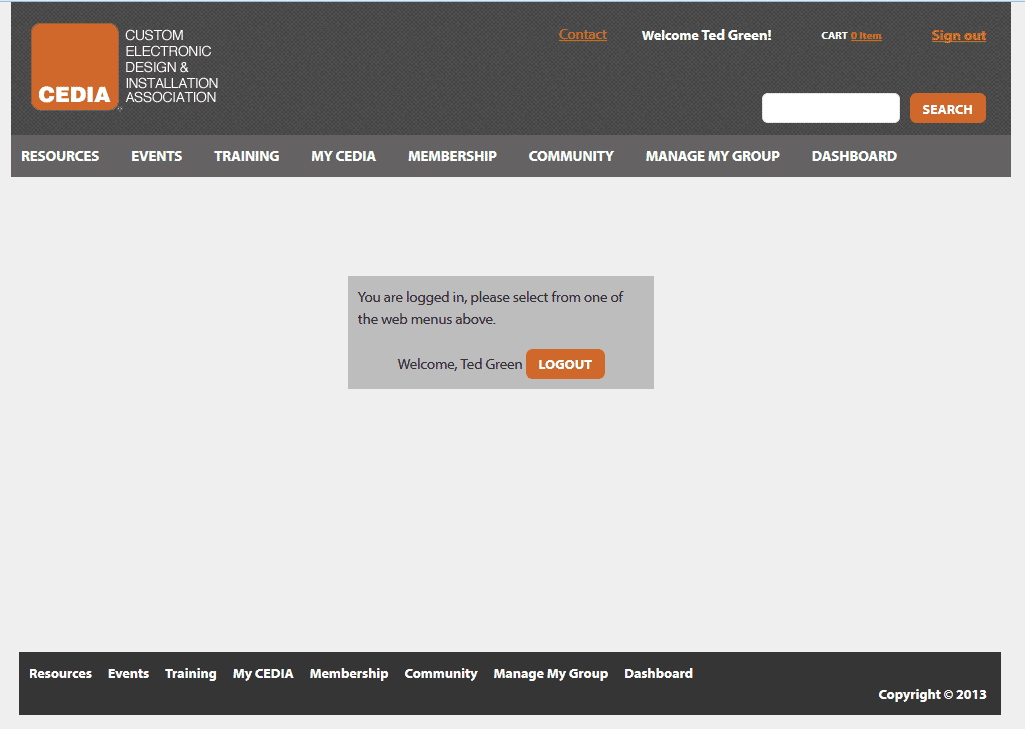Viewport: 1025px width, 729px height.
Task: Click the footer Manage My Group link
Action: pyautogui.click(x=550, y=673)
